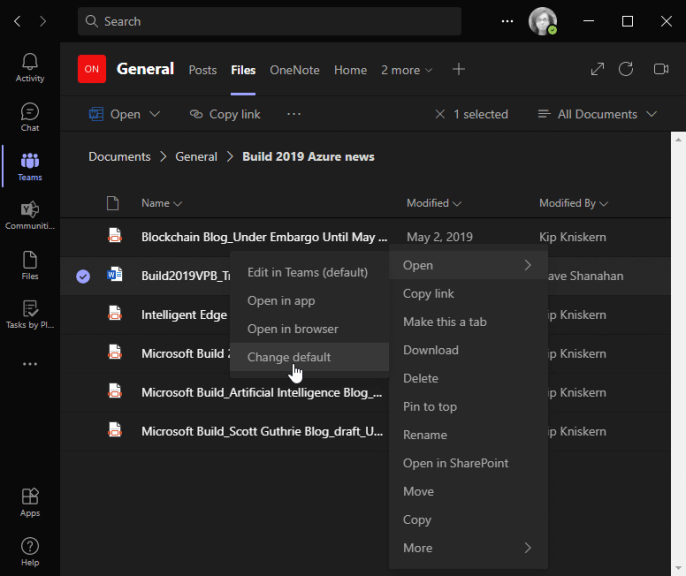This screenshot has height=576, width=686.
Task: Click PDF icon of Intelligent Edge file
Action: [x=115, y=314]
